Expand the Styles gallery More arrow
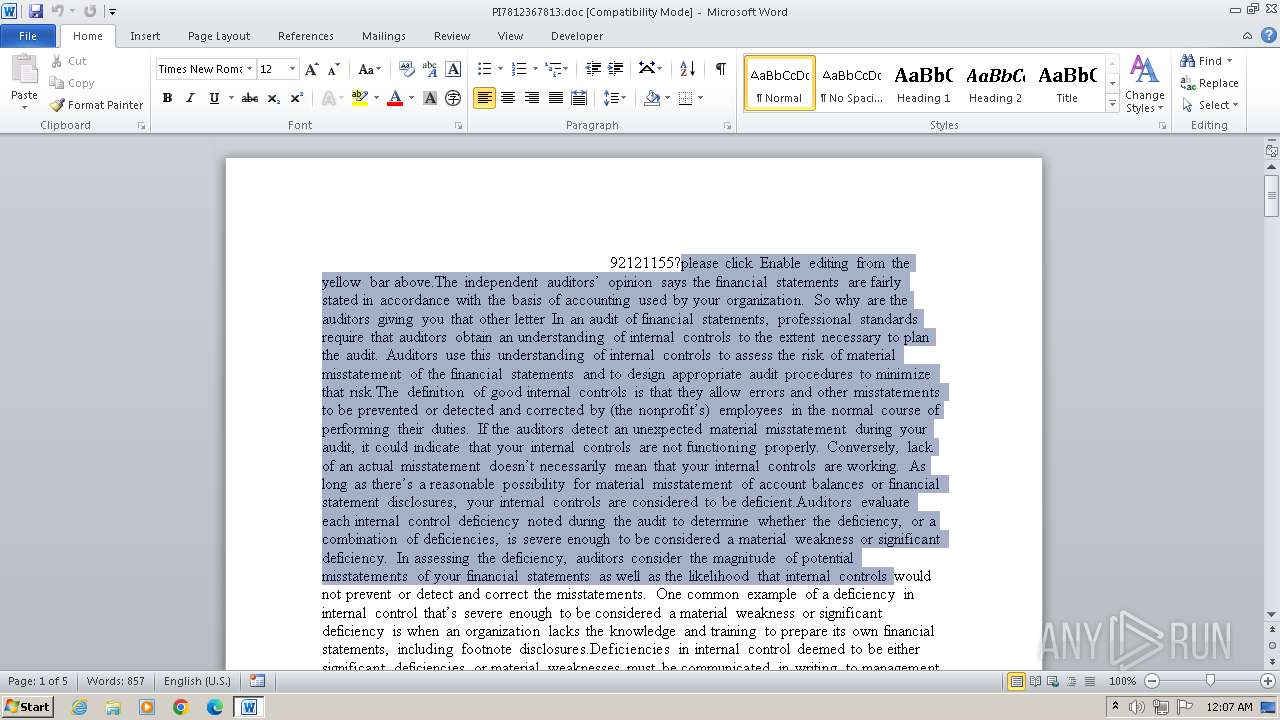1280x720 pixels. click(1112, 104)
